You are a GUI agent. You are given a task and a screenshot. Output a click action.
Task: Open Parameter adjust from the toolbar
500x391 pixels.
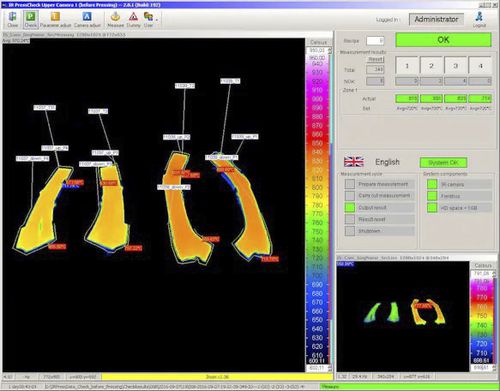point(55,19)
